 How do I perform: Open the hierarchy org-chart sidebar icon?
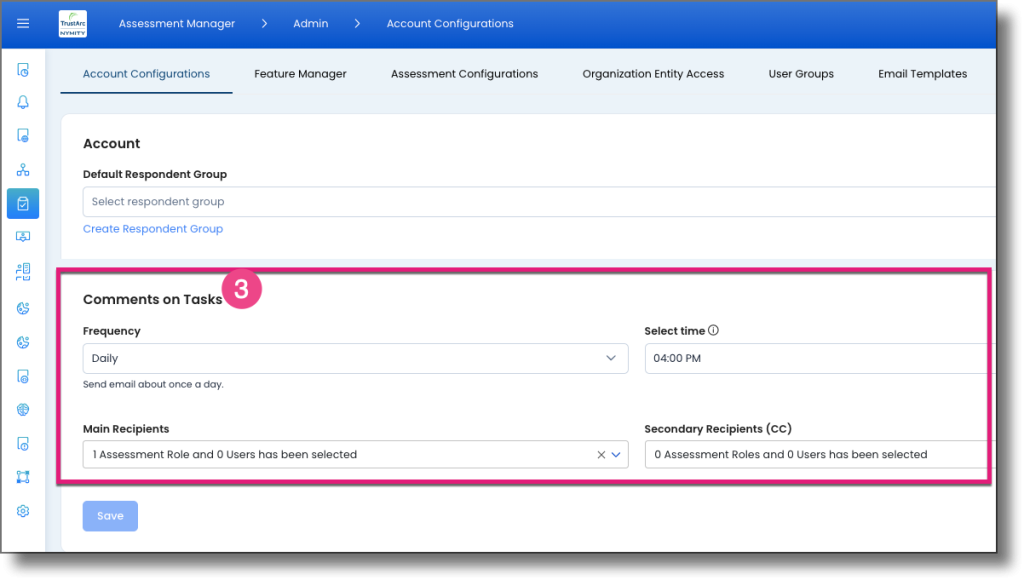click(23, 170)
